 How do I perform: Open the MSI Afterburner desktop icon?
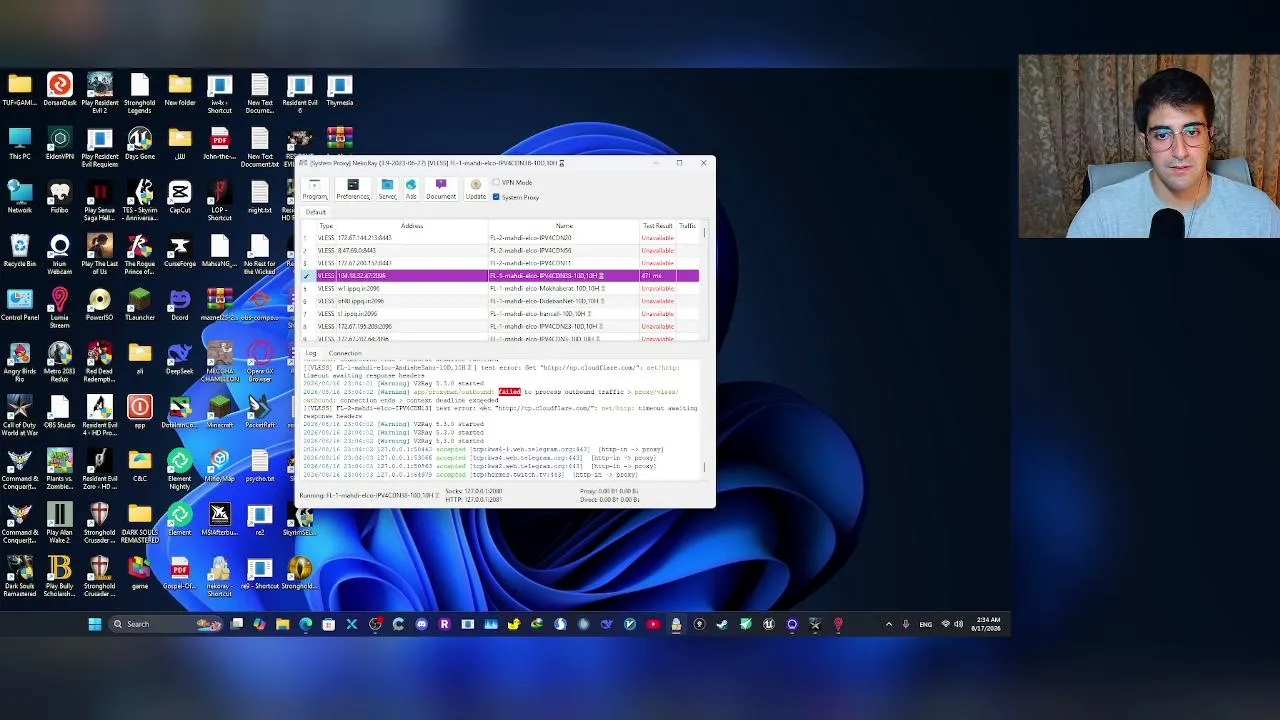[219, 520]
